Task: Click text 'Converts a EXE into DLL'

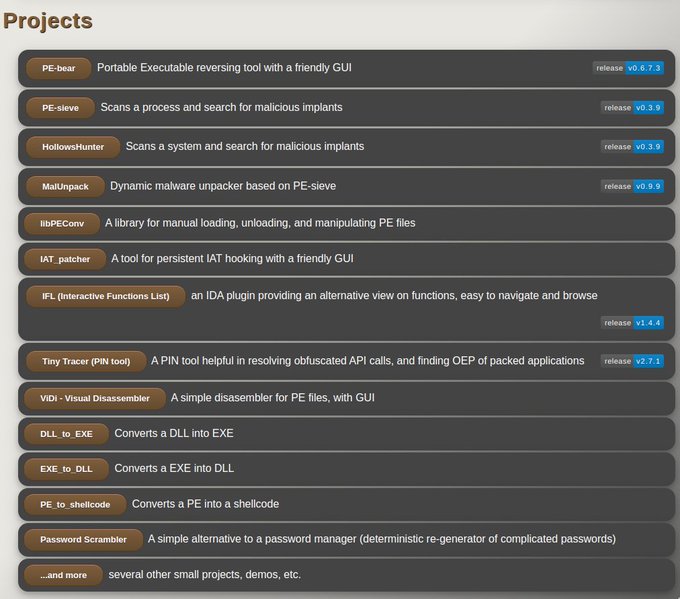Action: pos(174,468)
